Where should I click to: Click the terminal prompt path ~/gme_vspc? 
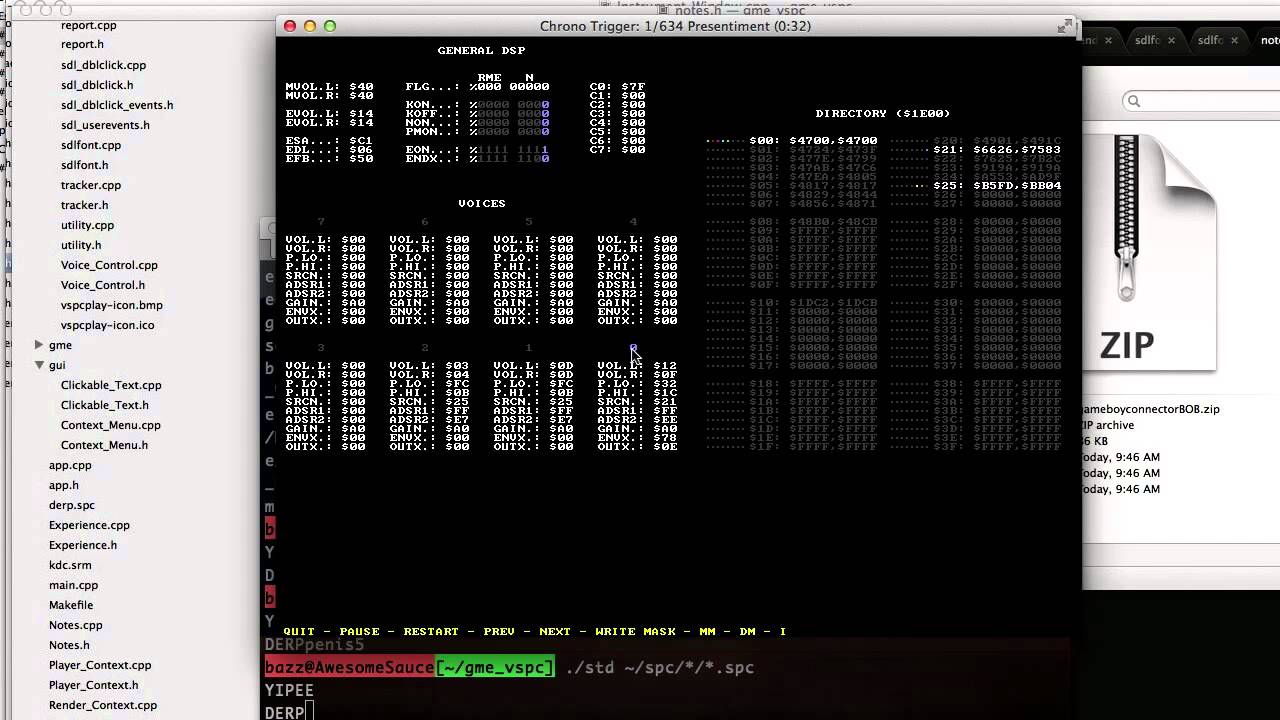[x=495, y=667]
